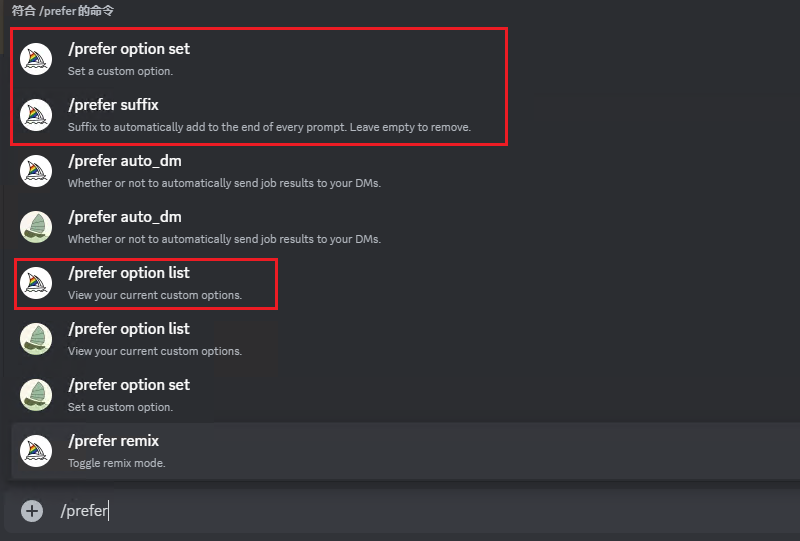This screenshot has height=541, width=800.
Task: Click the green sailboat icon beside /prefer option list
Action: pyautogui.click(x=36, y=339)
